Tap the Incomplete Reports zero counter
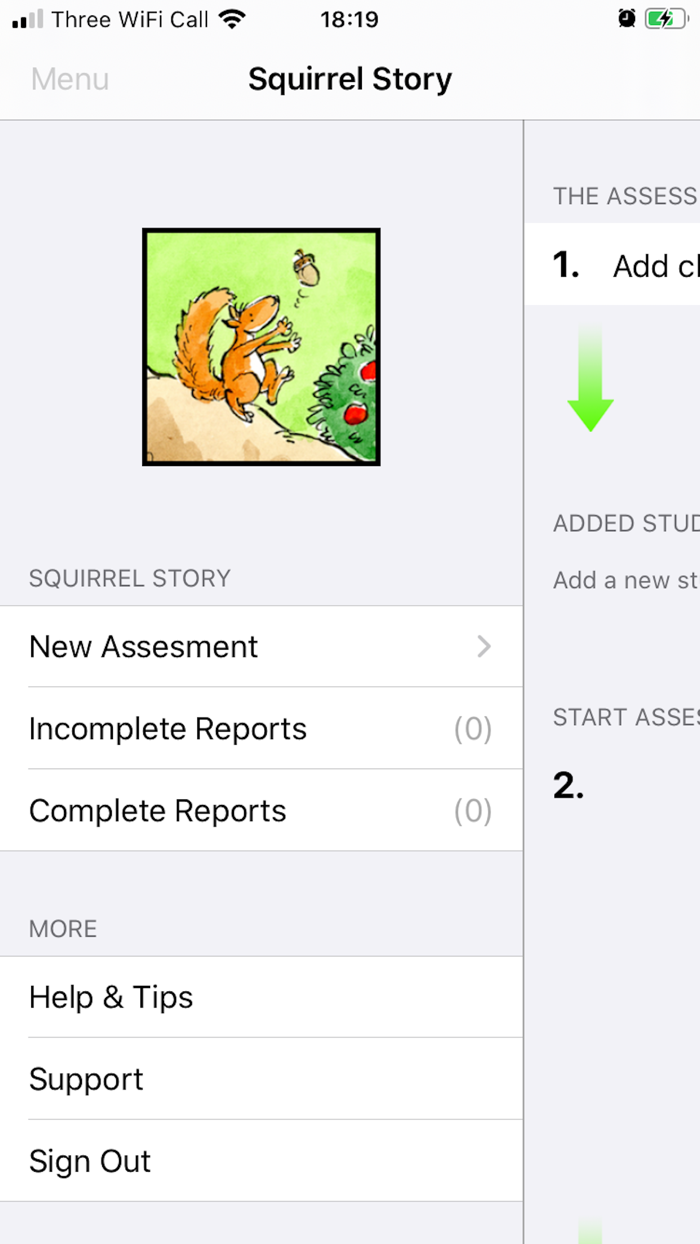The image size is (700, 1244). 473,729
